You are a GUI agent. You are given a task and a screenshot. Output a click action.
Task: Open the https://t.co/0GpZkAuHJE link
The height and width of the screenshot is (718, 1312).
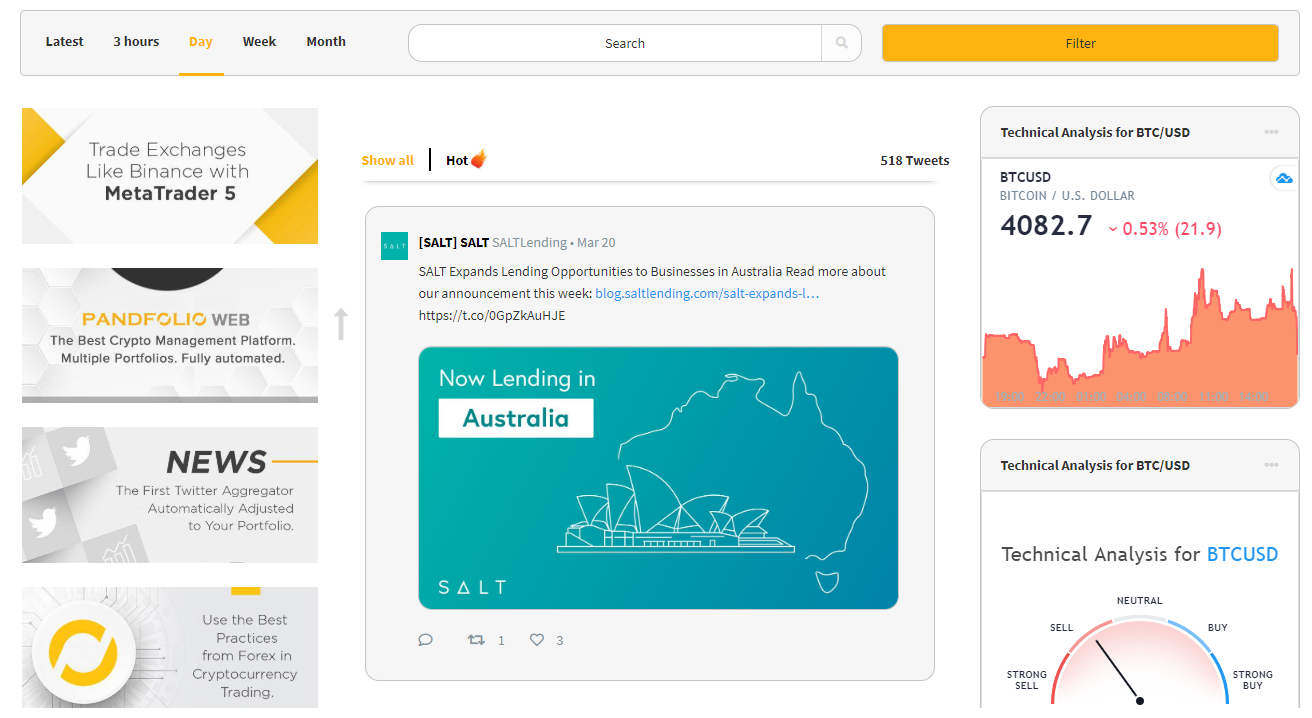pyautogui.click(x=492, y=316)
